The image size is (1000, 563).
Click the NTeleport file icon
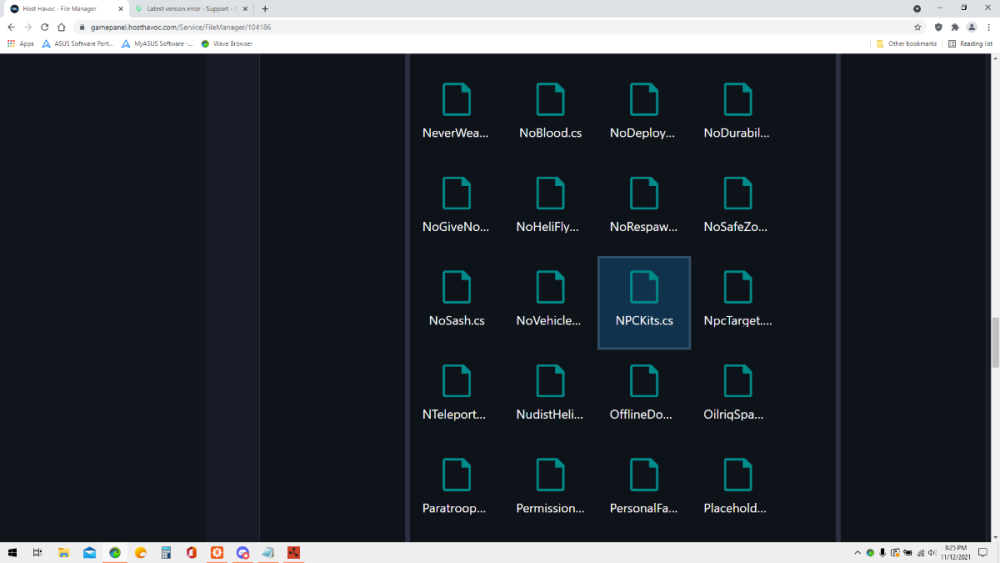[x=456, y=381]
